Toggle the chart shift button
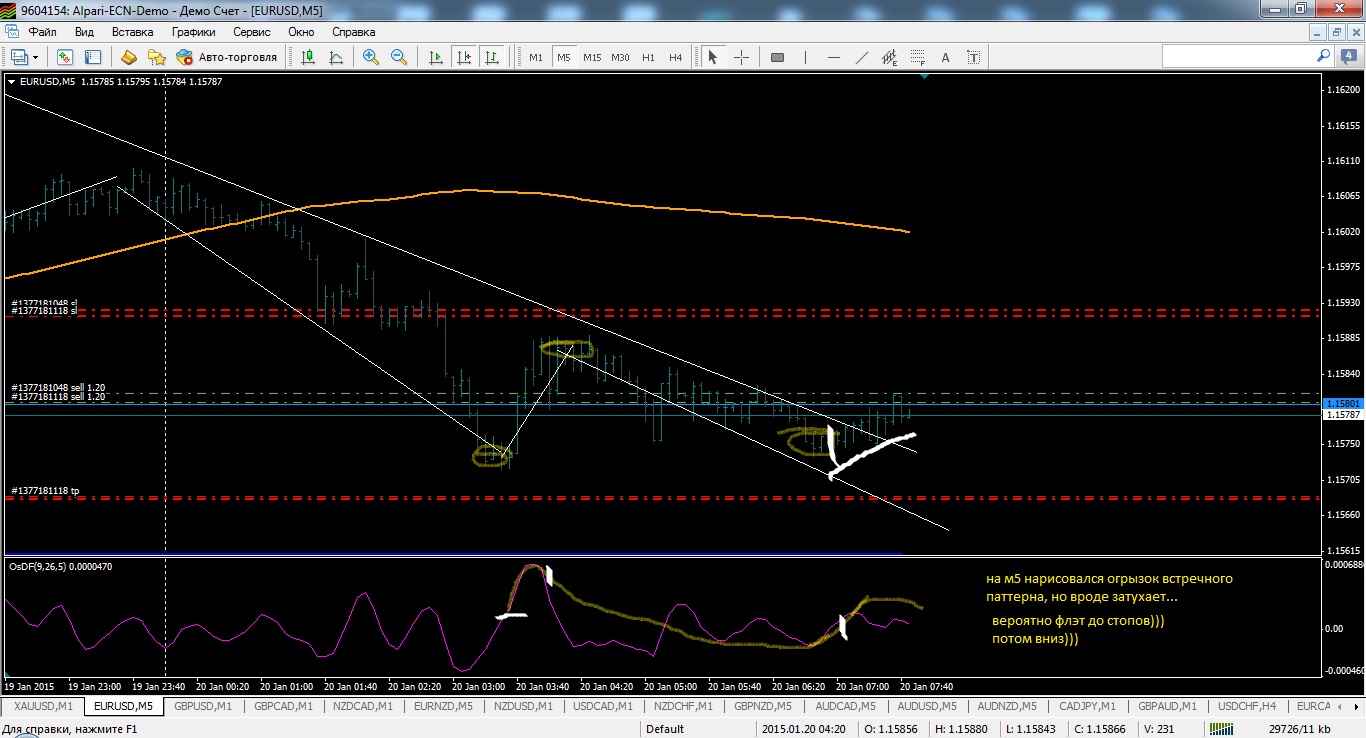1366x738 pixels. pyautogui.click(x=464, y=57)
